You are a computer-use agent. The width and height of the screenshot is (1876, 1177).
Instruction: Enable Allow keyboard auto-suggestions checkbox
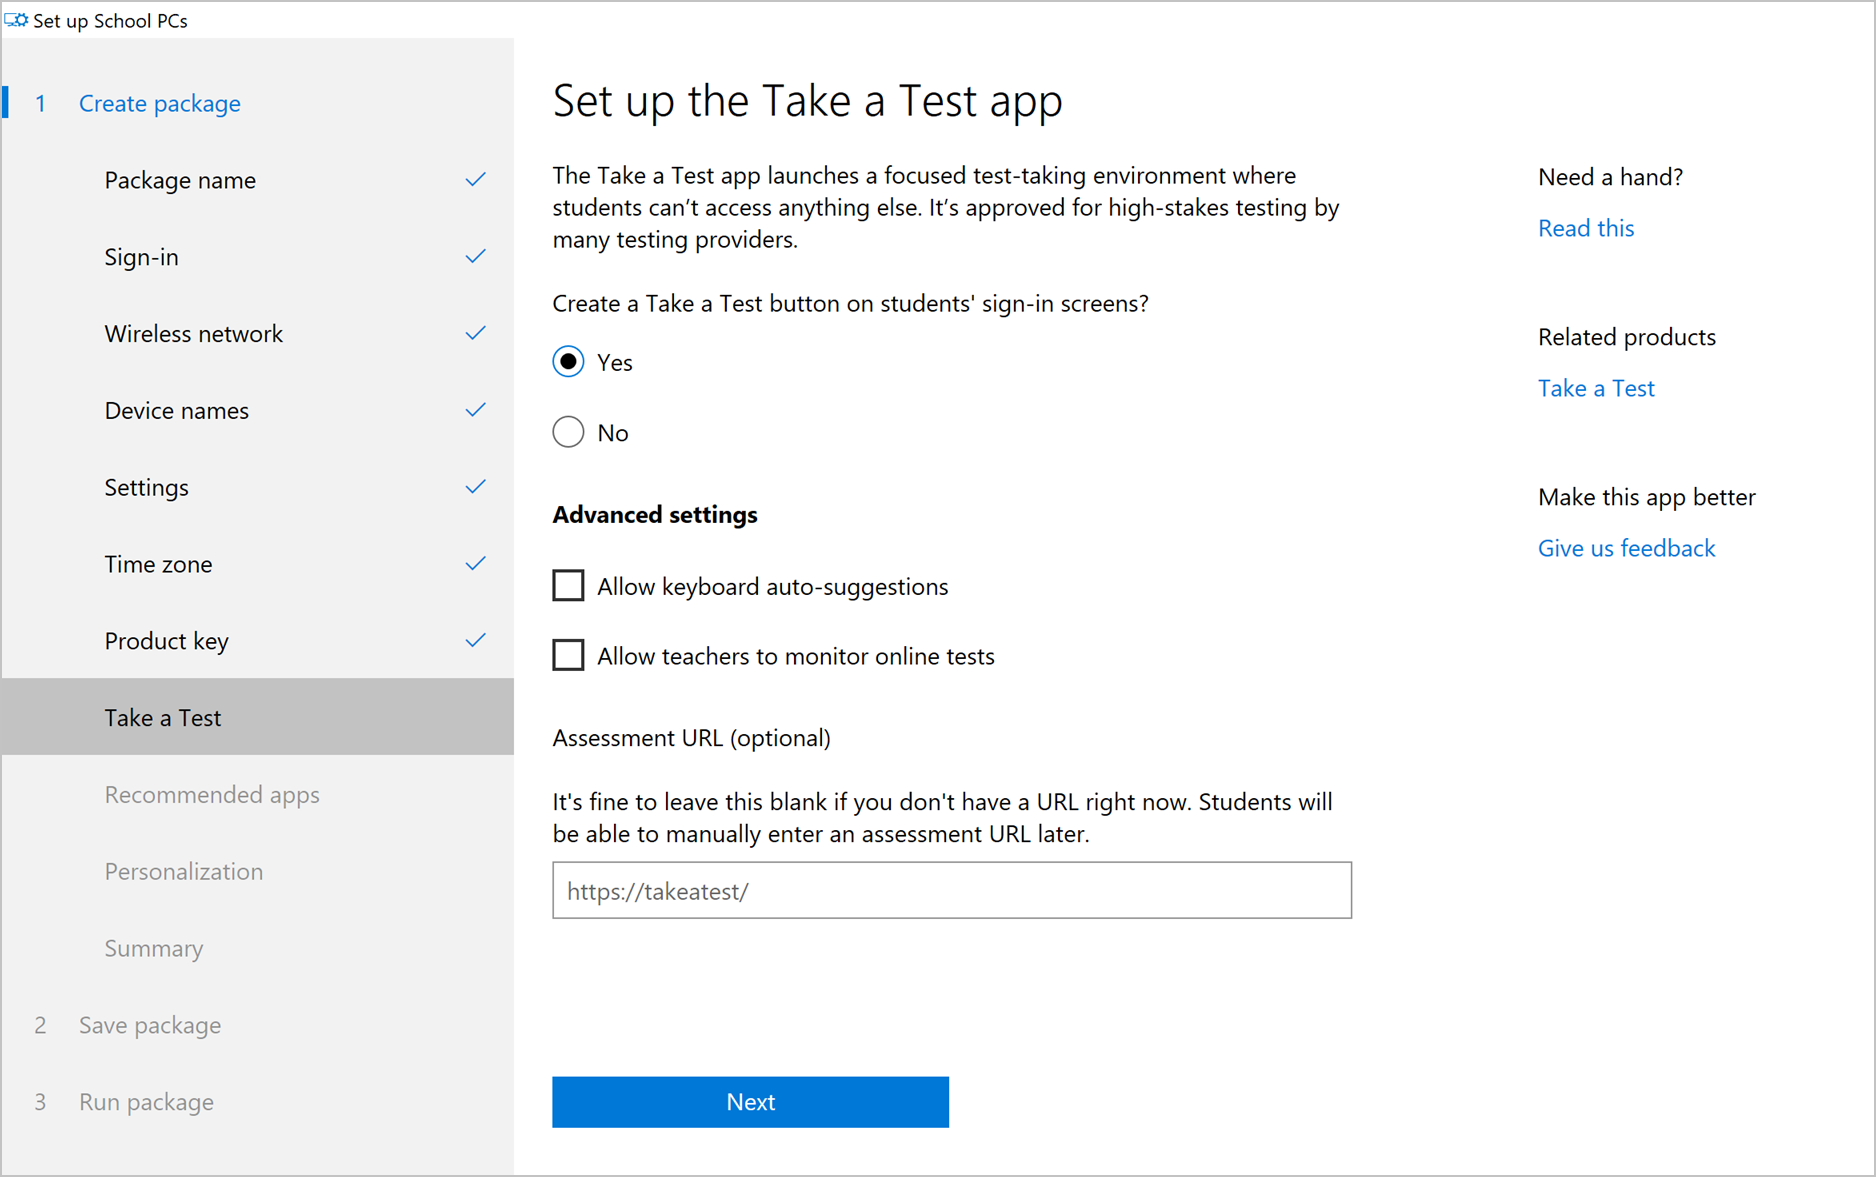click(568, 586)
